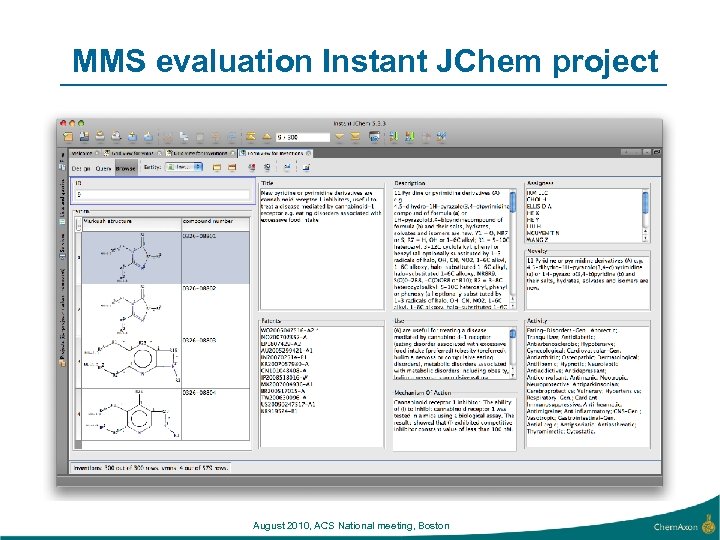Select the third Markush structure with bicyclic ring
This screenshot has height=540, width=720.
[x=132, y=362]
